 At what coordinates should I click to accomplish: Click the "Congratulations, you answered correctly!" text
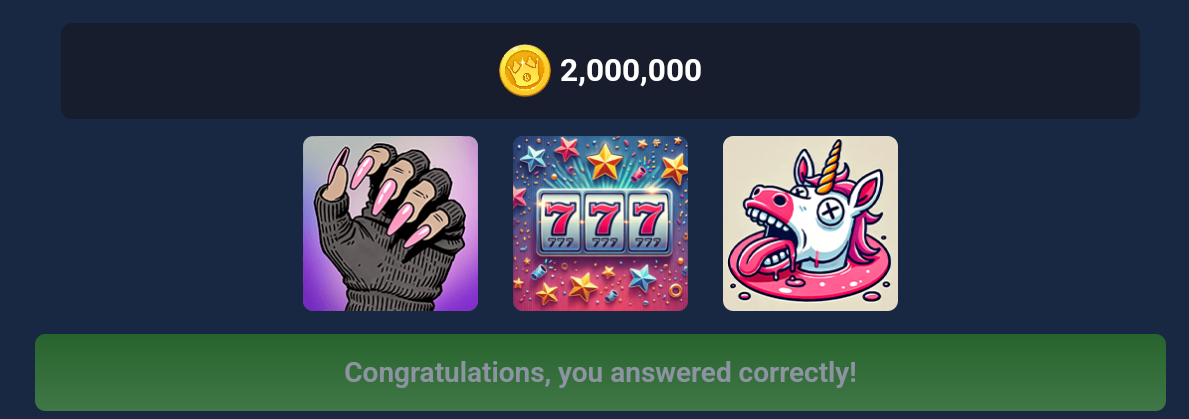pyautogui.click(x=601, y=373)
